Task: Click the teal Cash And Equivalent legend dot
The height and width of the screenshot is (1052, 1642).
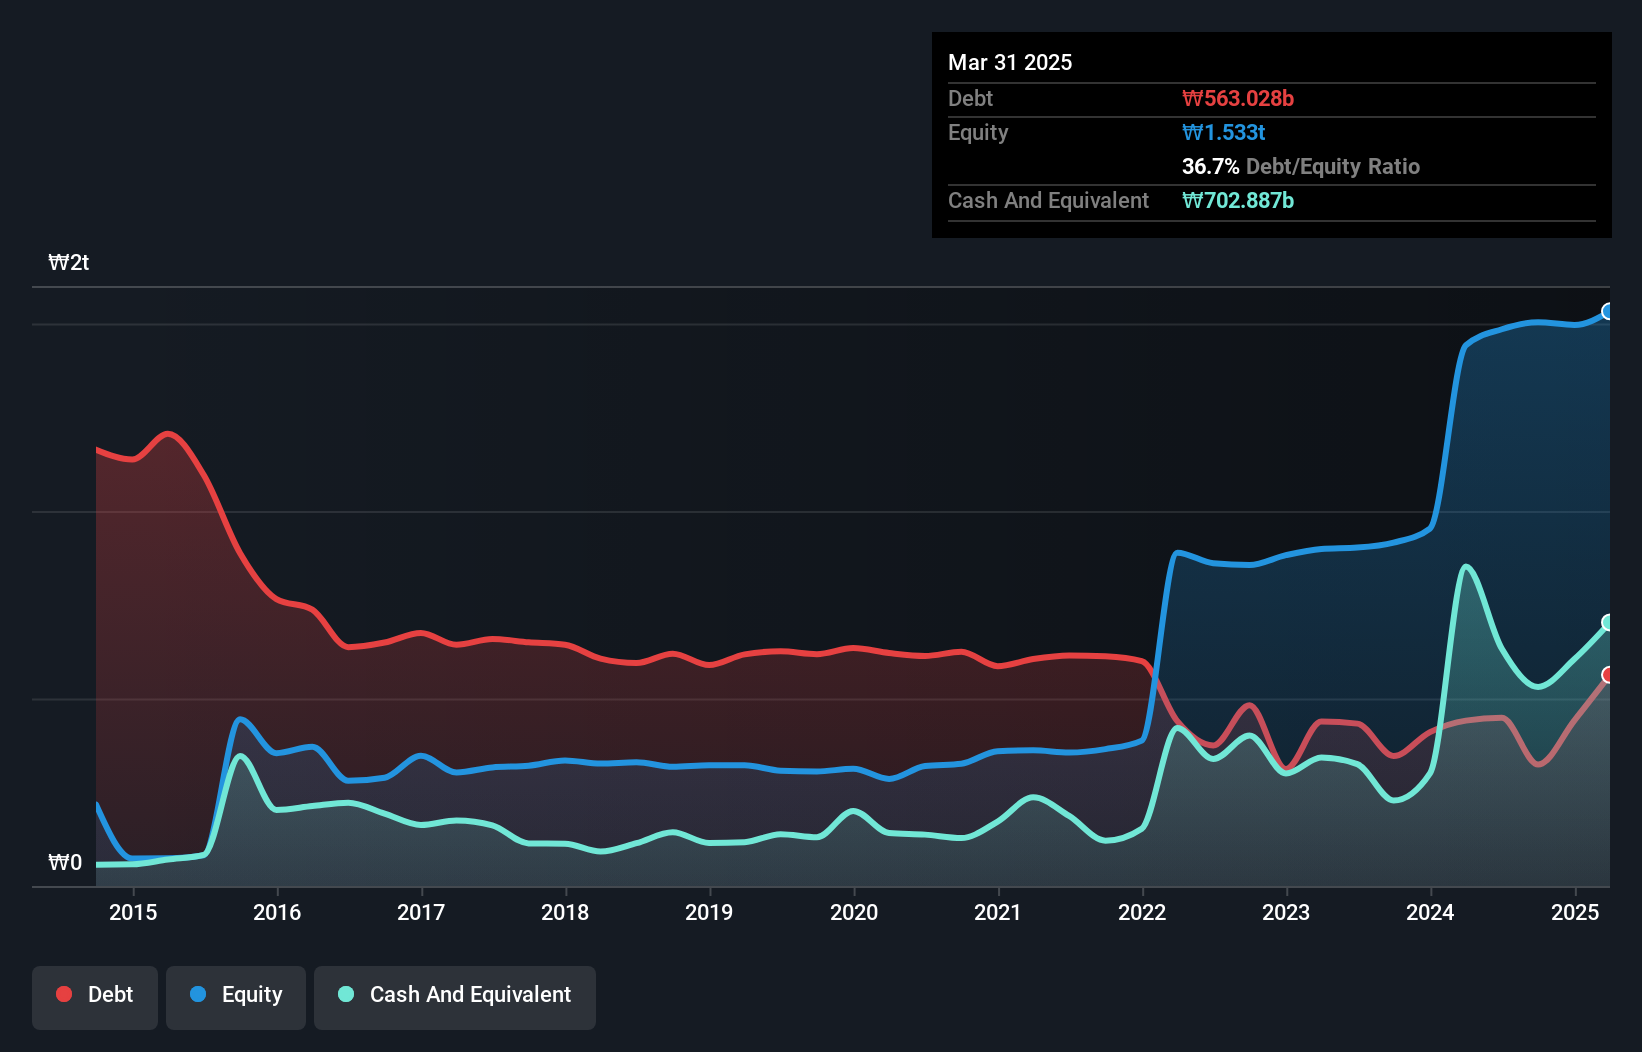Action: [x=344, y=994]
